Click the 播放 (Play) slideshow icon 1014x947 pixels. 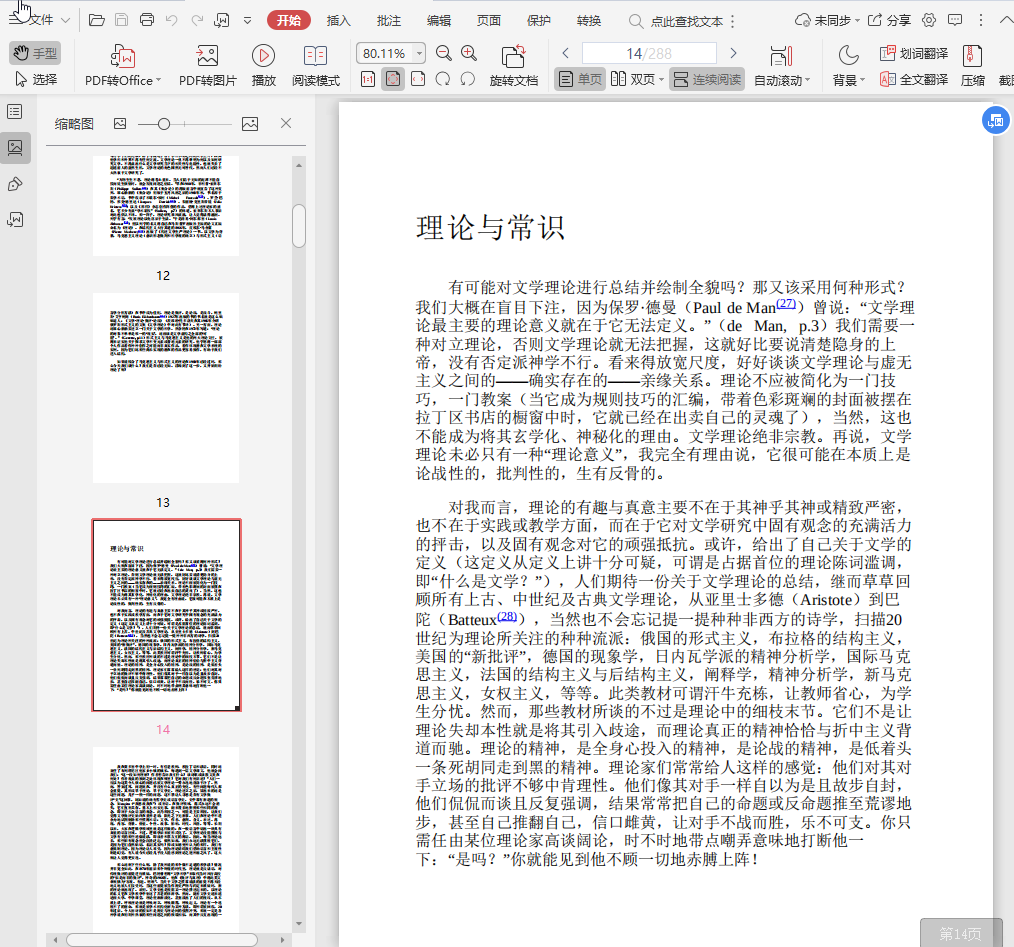[x=263, y=57]
